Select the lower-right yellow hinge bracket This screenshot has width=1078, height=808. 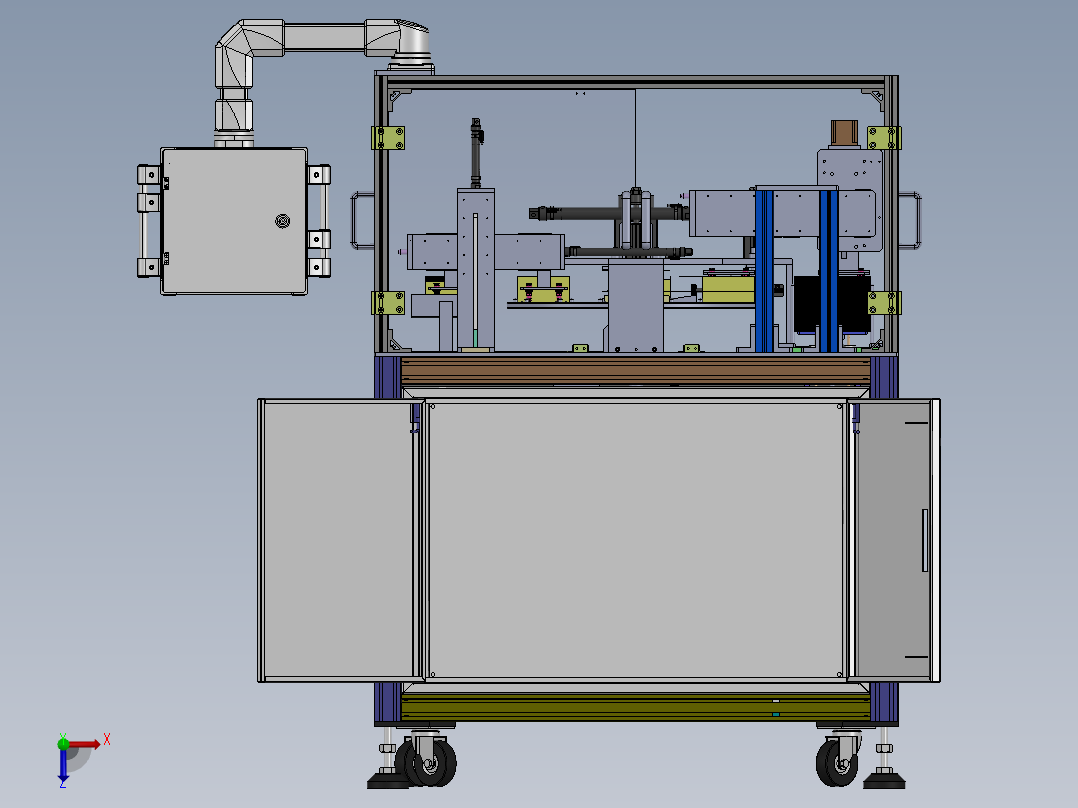[x=884, y=303]
